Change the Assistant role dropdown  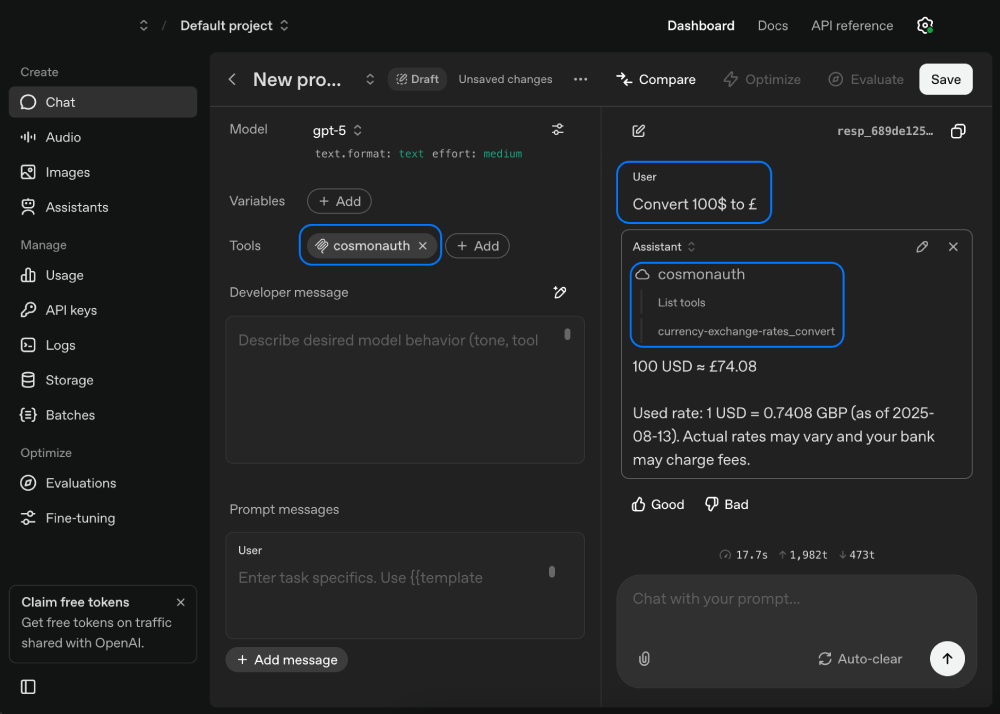[664, 247]
